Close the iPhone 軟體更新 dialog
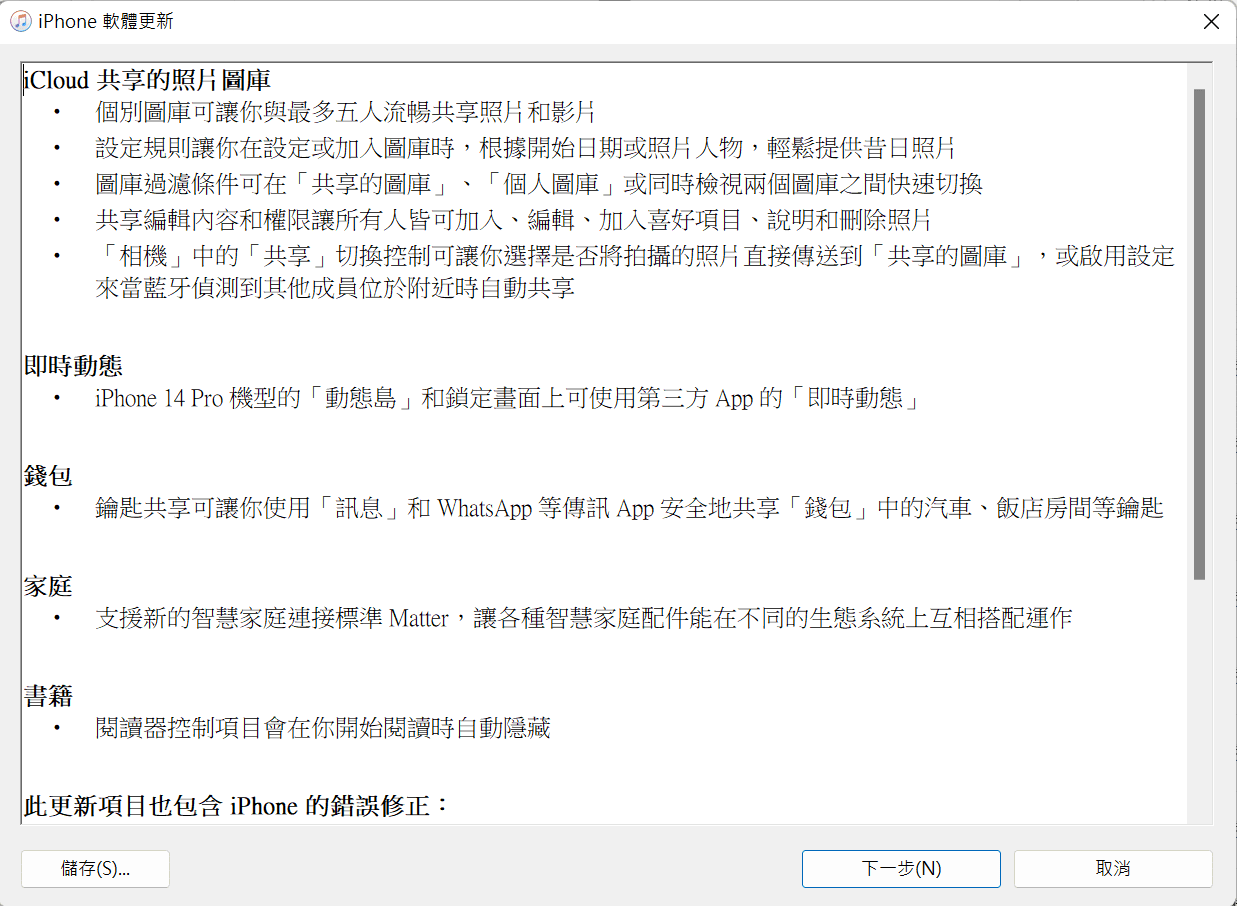 [1211, 22]
